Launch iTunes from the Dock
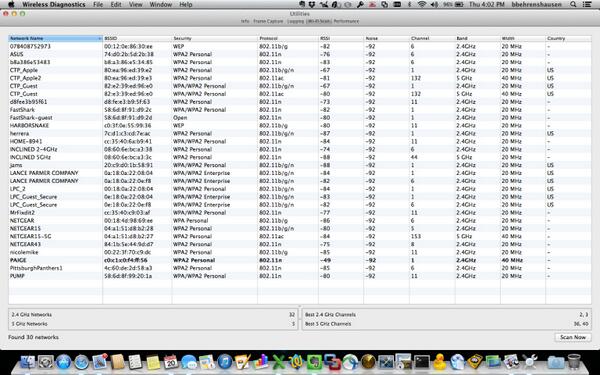 [x=225, y=362]
